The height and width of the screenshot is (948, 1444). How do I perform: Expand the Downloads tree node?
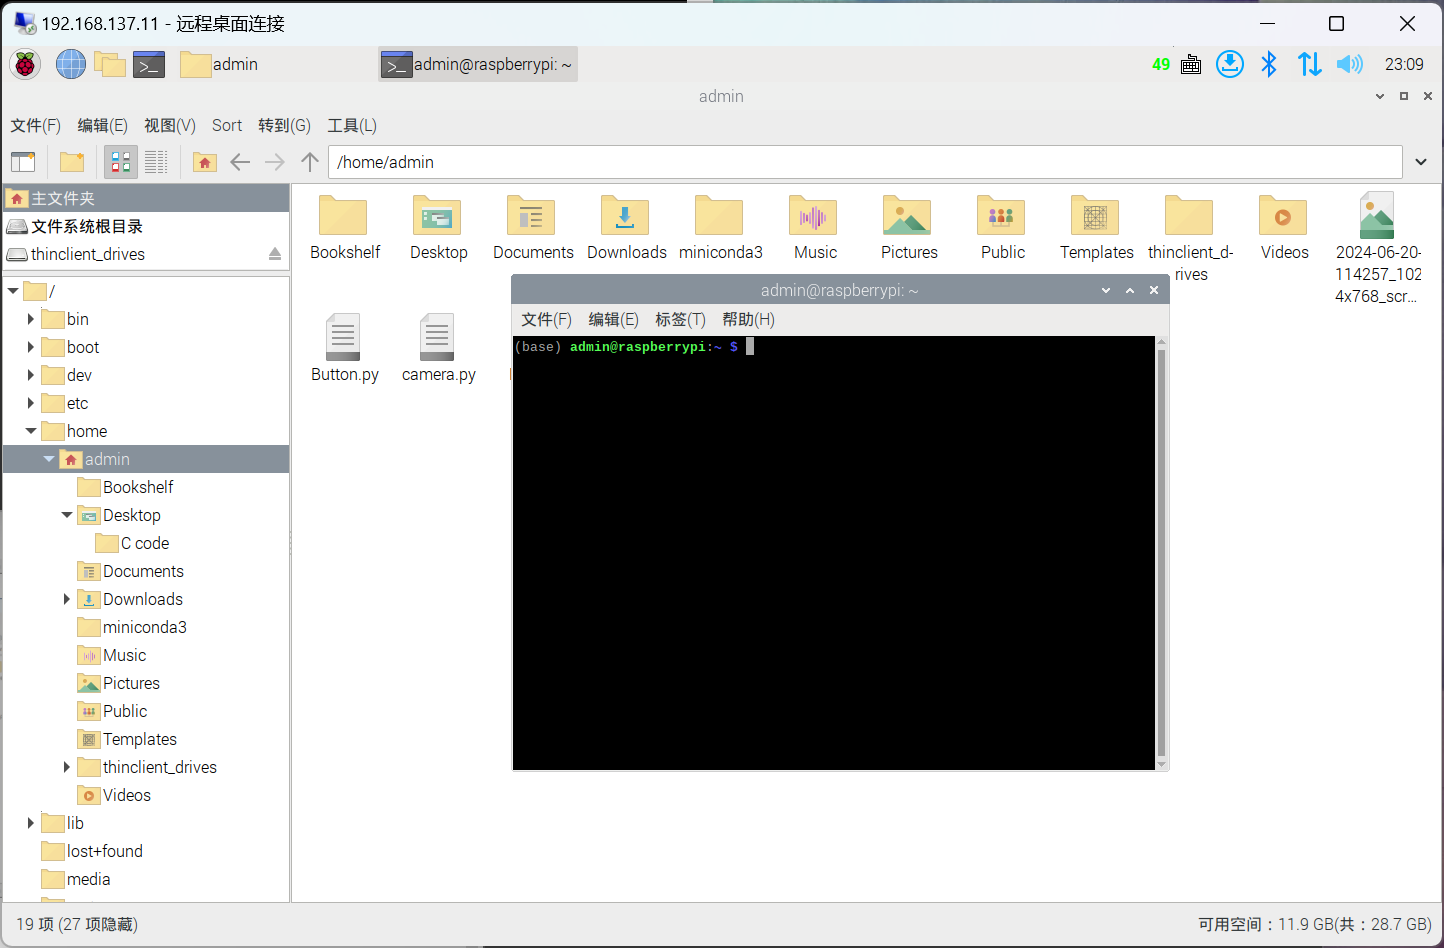[x=67, y=599]
